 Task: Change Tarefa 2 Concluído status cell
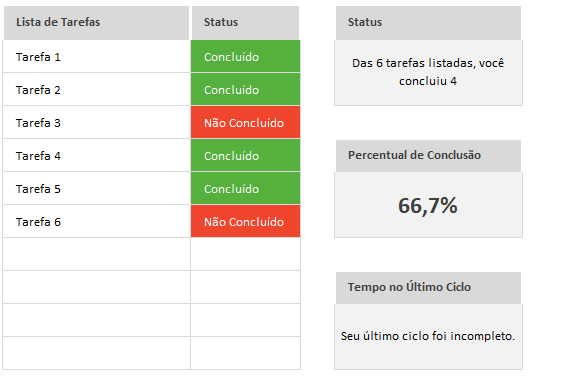[245, 89]
